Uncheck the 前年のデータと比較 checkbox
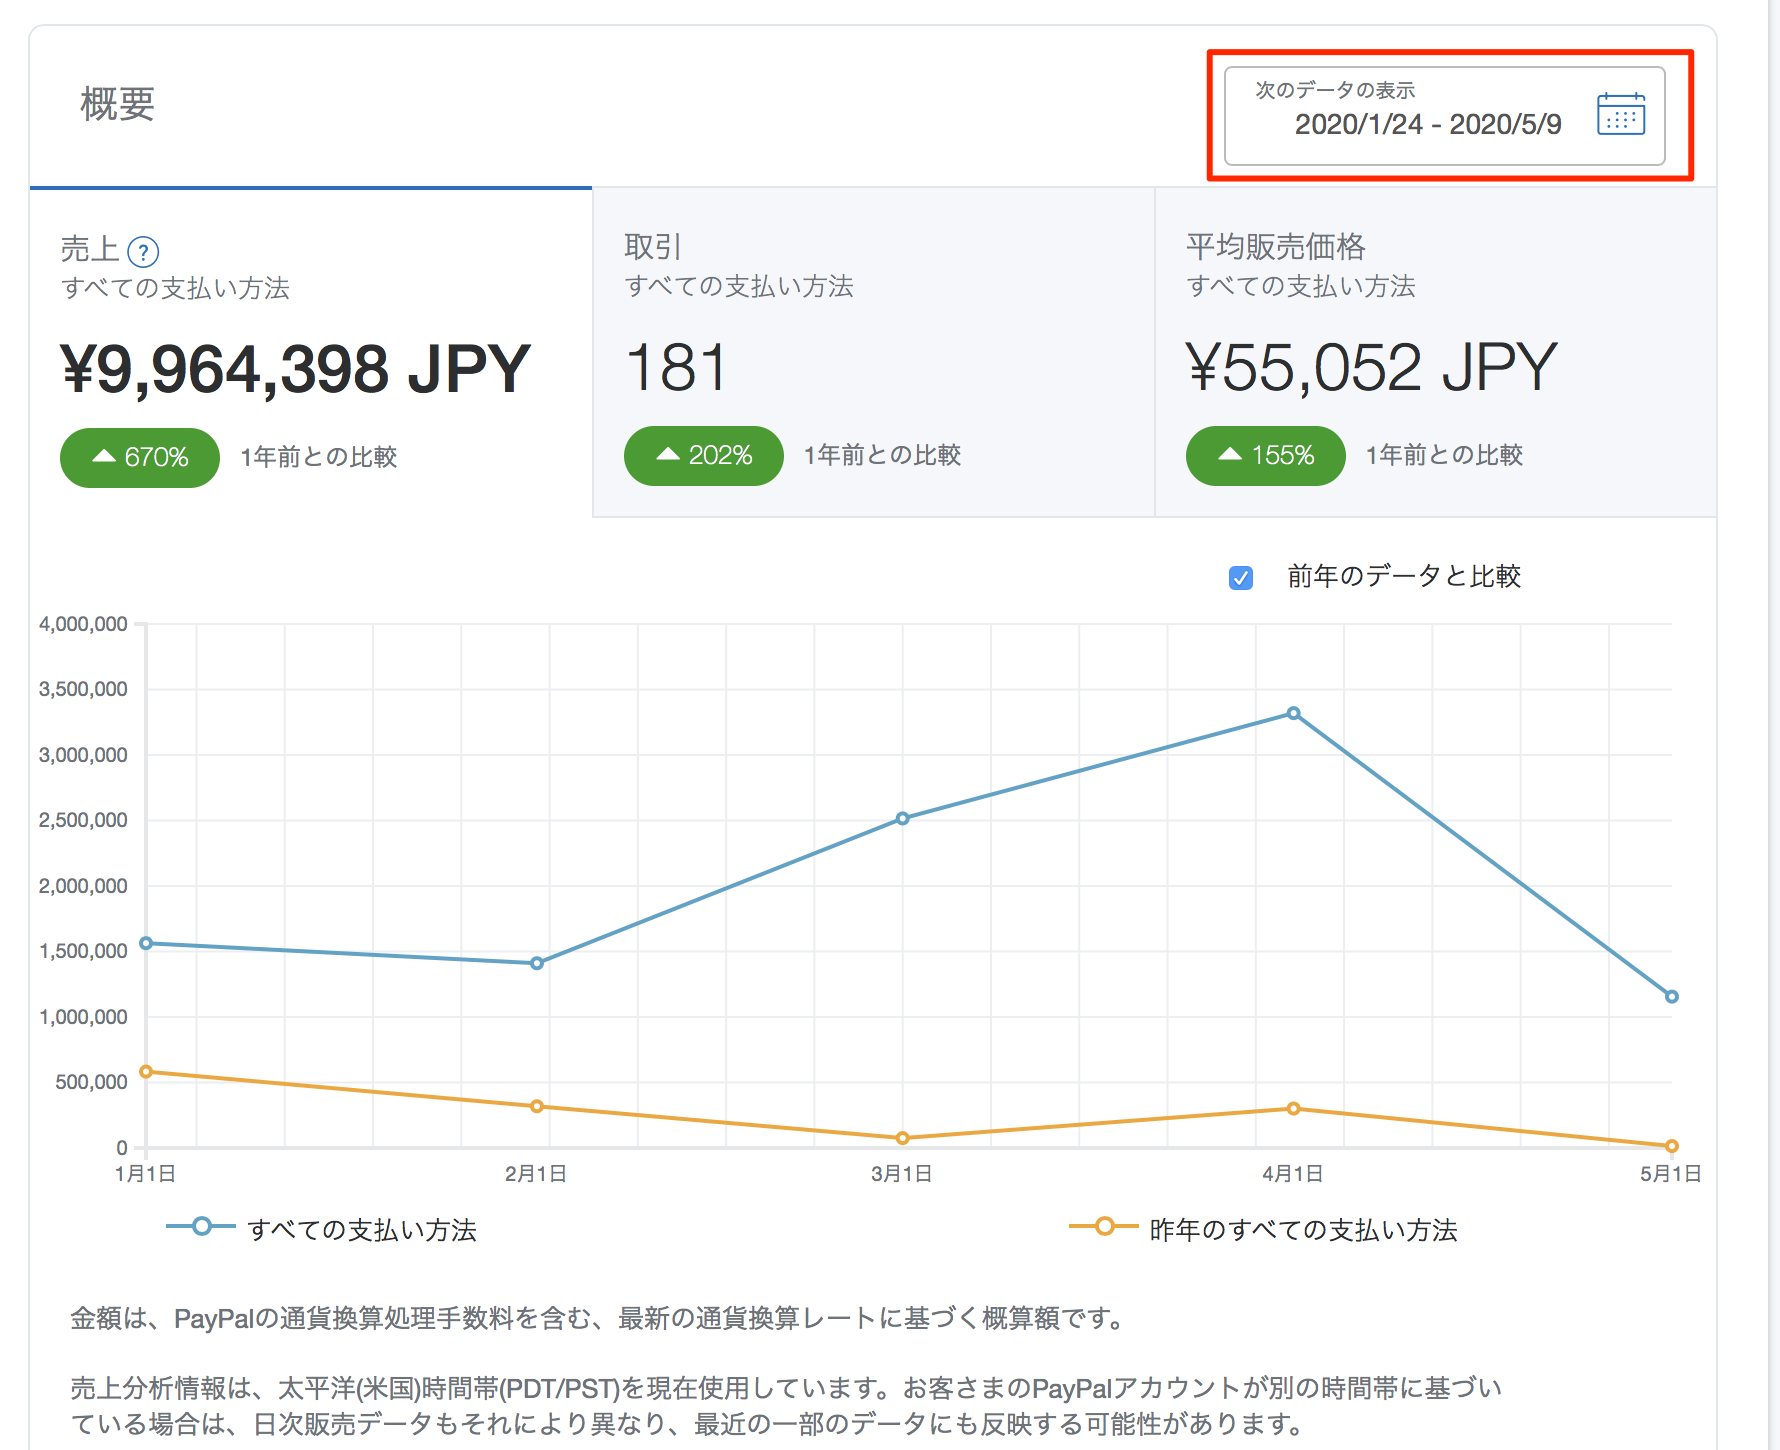The height and width of the screenshot is (1450, 1780). 1241,578
